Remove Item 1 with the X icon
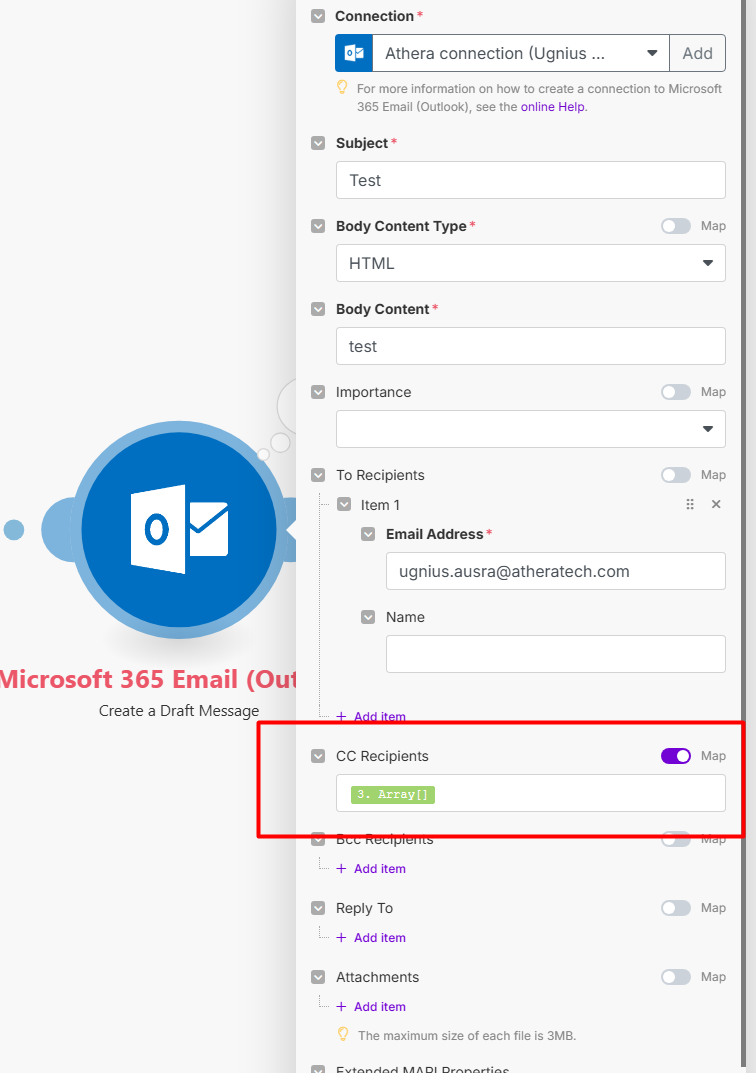 716,504
